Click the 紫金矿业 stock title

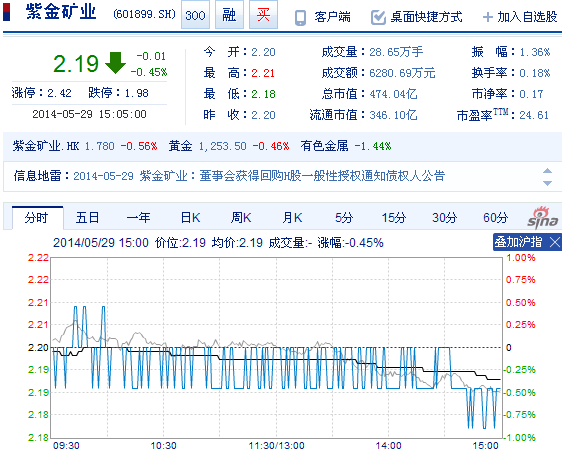(61, 12)
